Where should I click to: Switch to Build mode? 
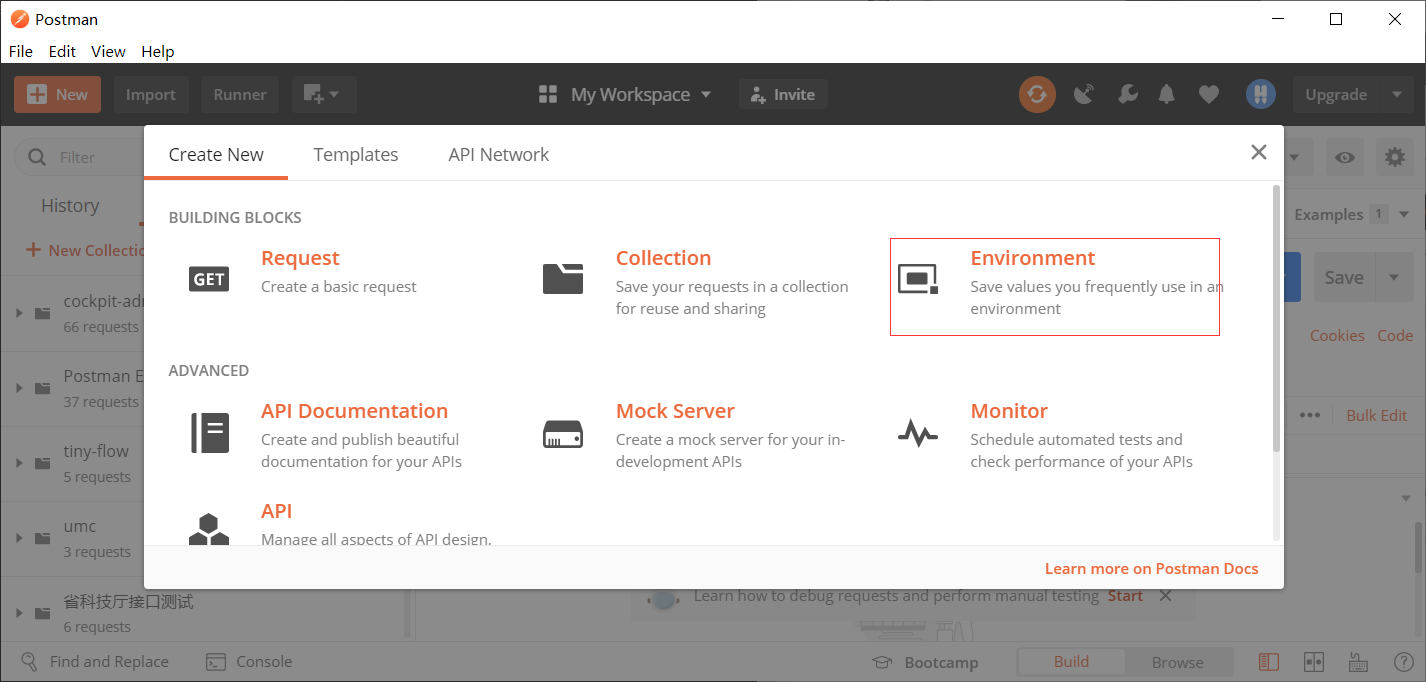point(1071,662)
